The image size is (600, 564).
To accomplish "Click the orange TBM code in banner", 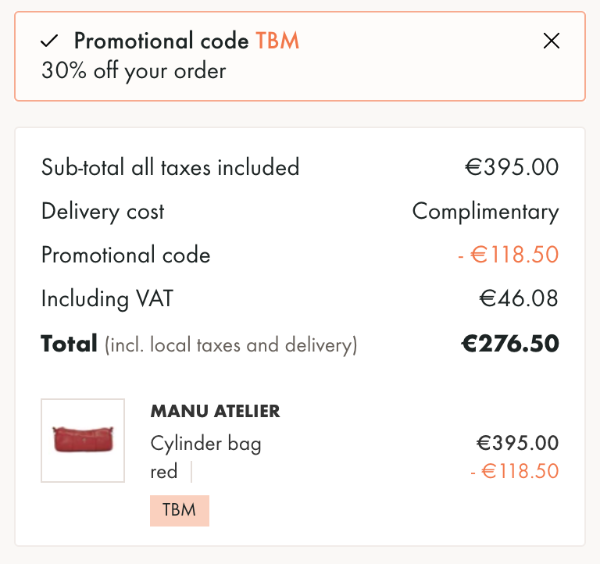I will (x=277, y=41).
